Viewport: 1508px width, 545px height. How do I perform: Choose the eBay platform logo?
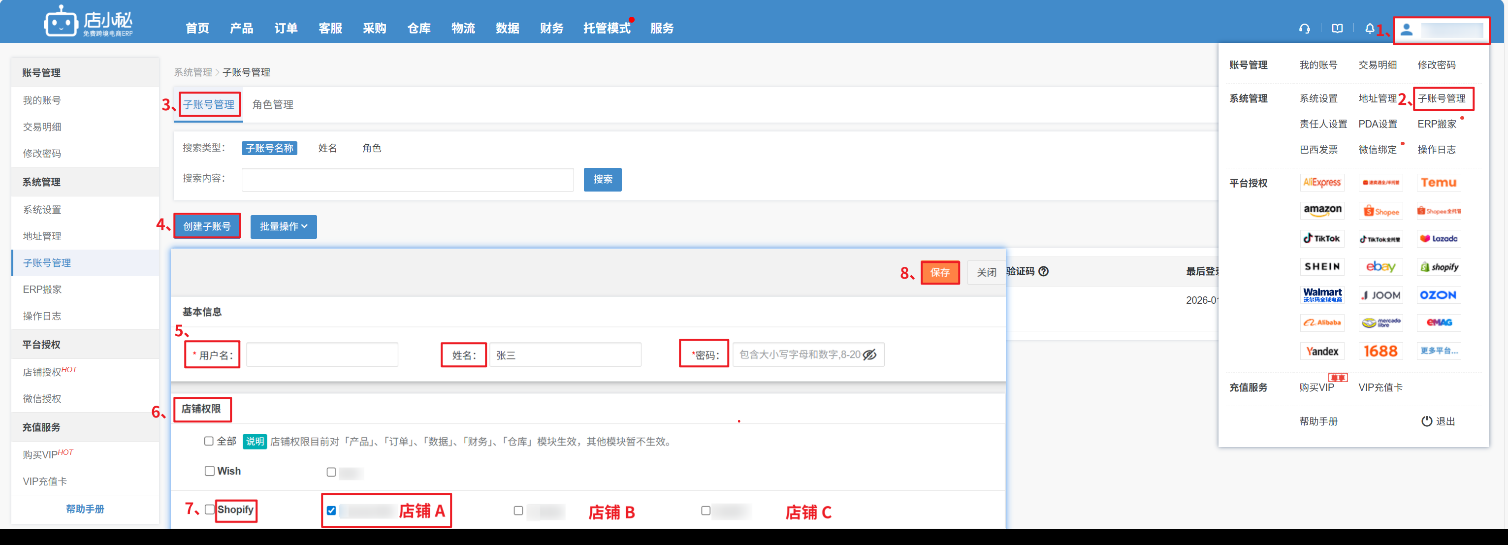click(1380, 267)
